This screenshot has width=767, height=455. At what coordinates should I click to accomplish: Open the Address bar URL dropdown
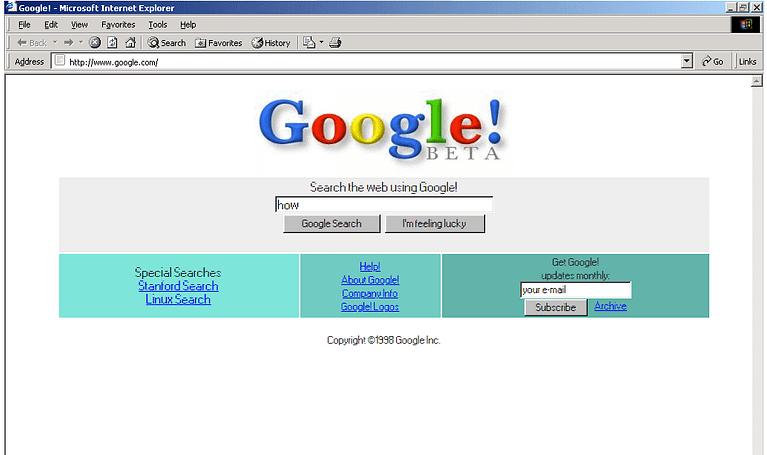click(687, 61)
